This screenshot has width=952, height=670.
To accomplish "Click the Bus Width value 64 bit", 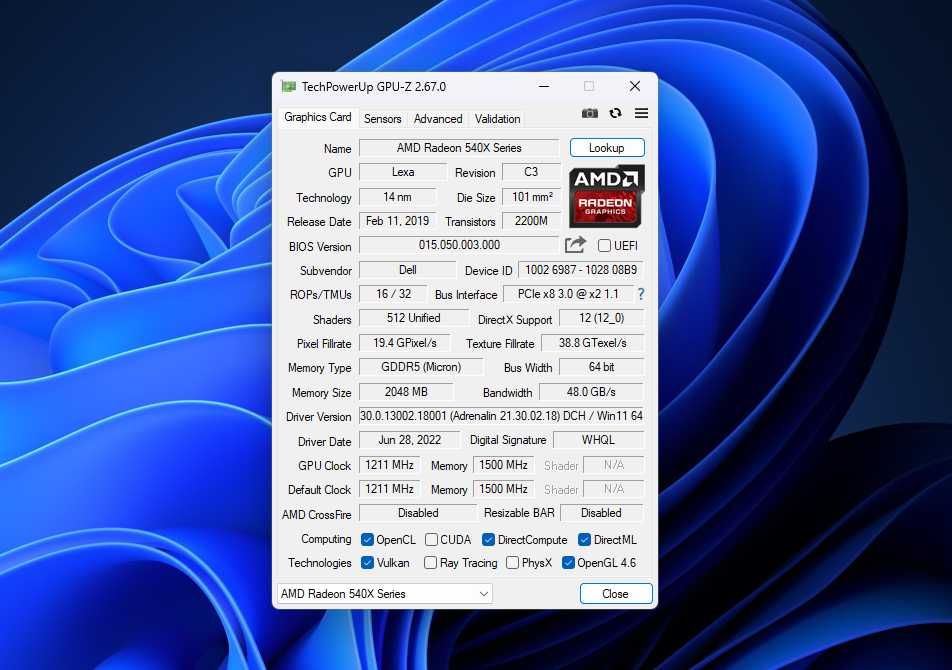I will [x=601, y=367].
